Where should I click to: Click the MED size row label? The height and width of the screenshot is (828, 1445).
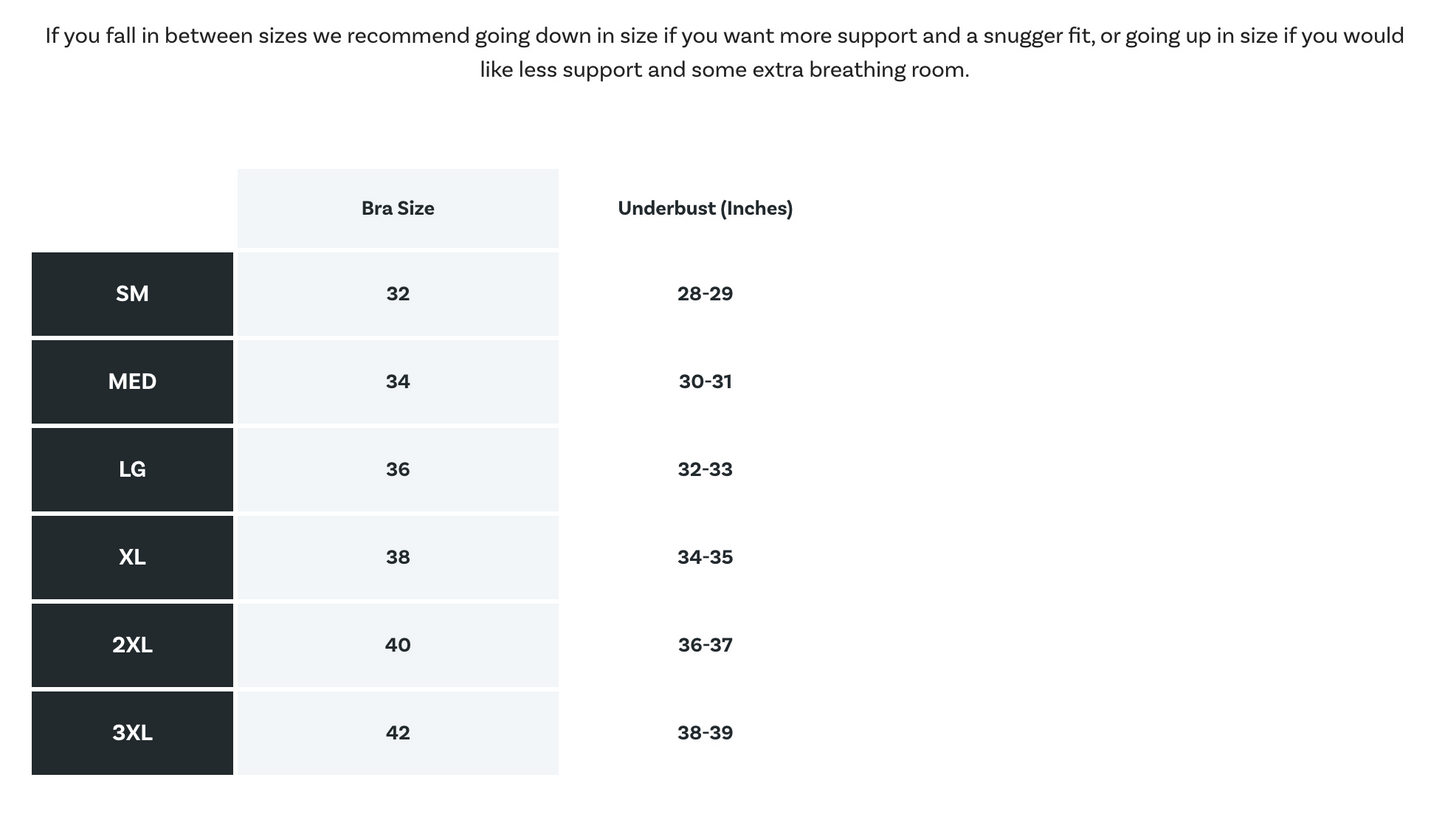[132, 382]
